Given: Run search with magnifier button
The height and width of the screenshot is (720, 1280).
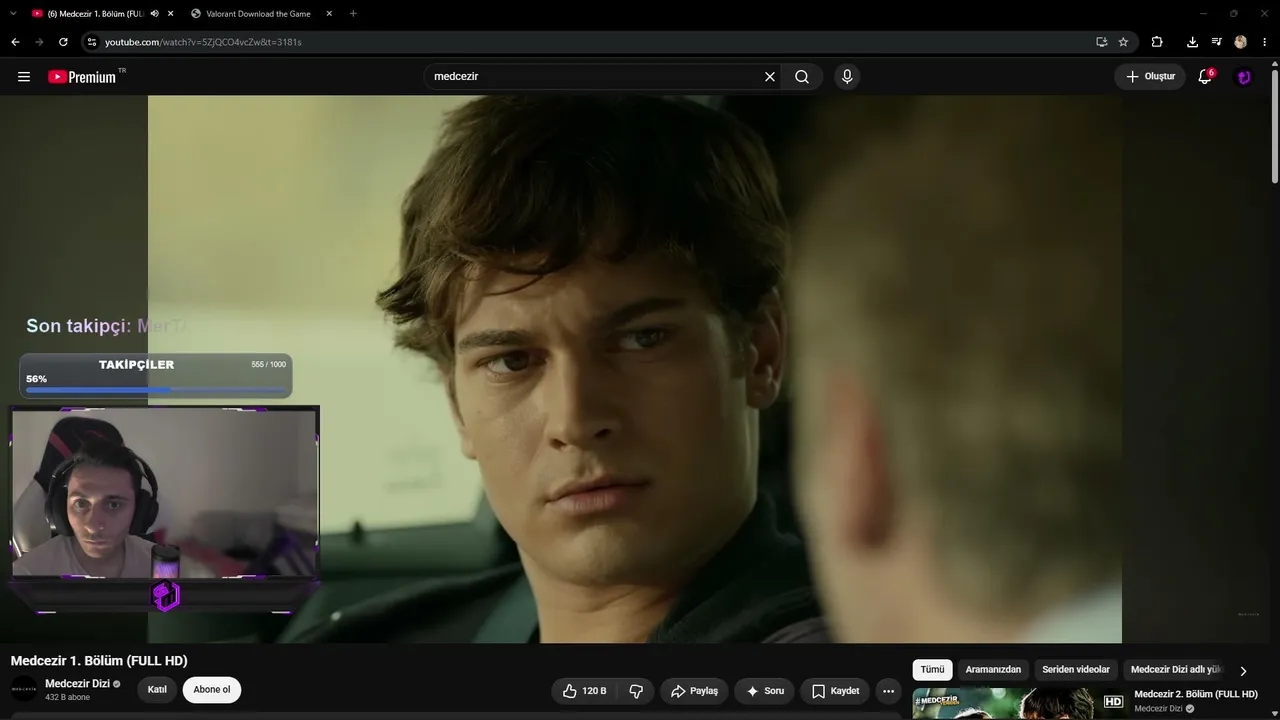Looking at the screenshot, I should click(x=802, y=77).
